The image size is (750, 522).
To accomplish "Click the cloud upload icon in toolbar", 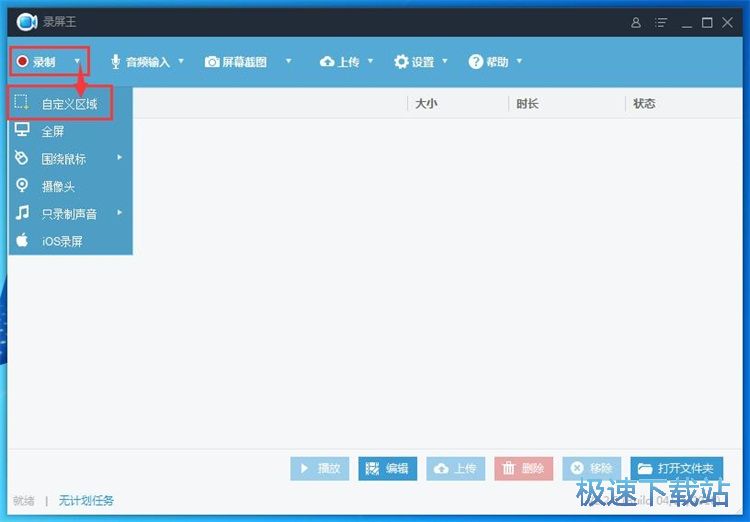I will click(x=327, y=61).
